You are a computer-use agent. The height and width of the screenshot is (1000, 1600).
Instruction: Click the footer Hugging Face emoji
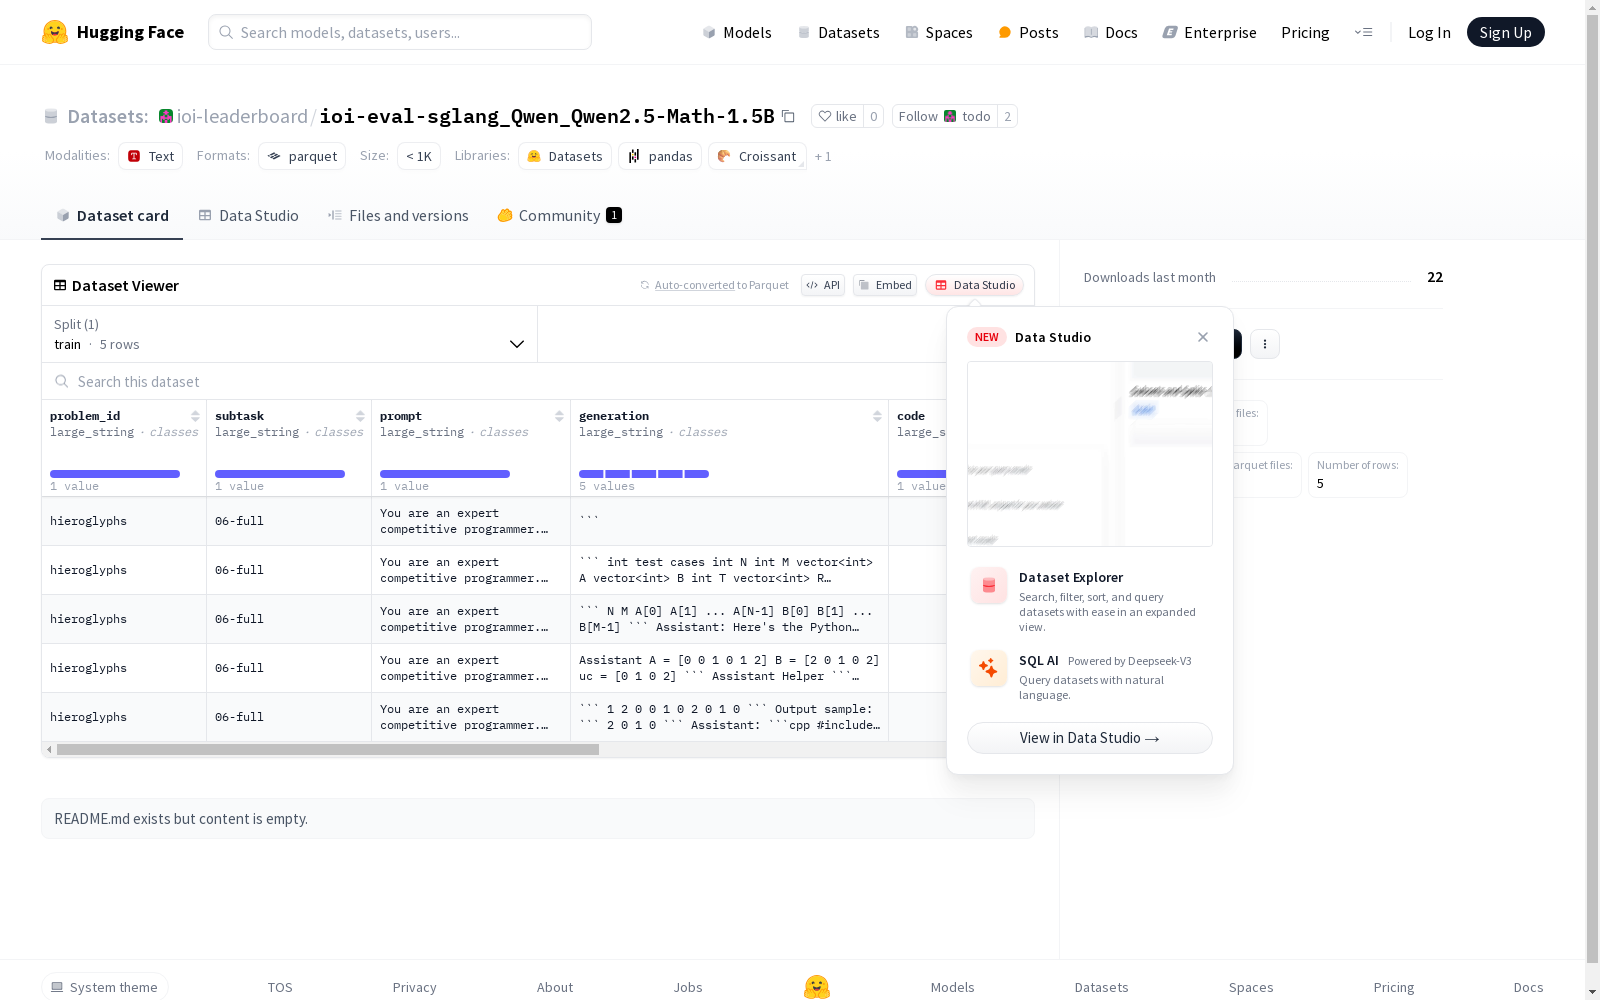click(x=817, y=987)
